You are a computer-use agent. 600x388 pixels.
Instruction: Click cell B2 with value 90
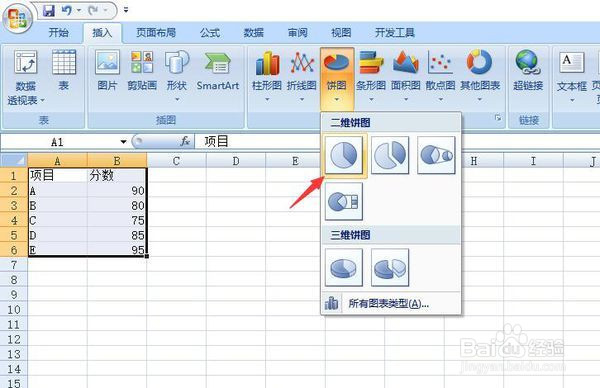pos(117,191)
